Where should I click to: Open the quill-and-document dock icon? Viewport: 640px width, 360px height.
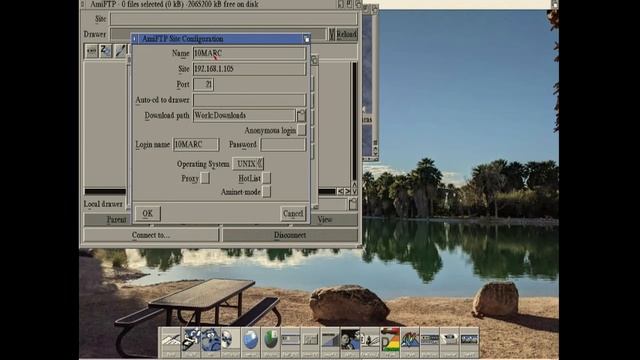(370, 340)
